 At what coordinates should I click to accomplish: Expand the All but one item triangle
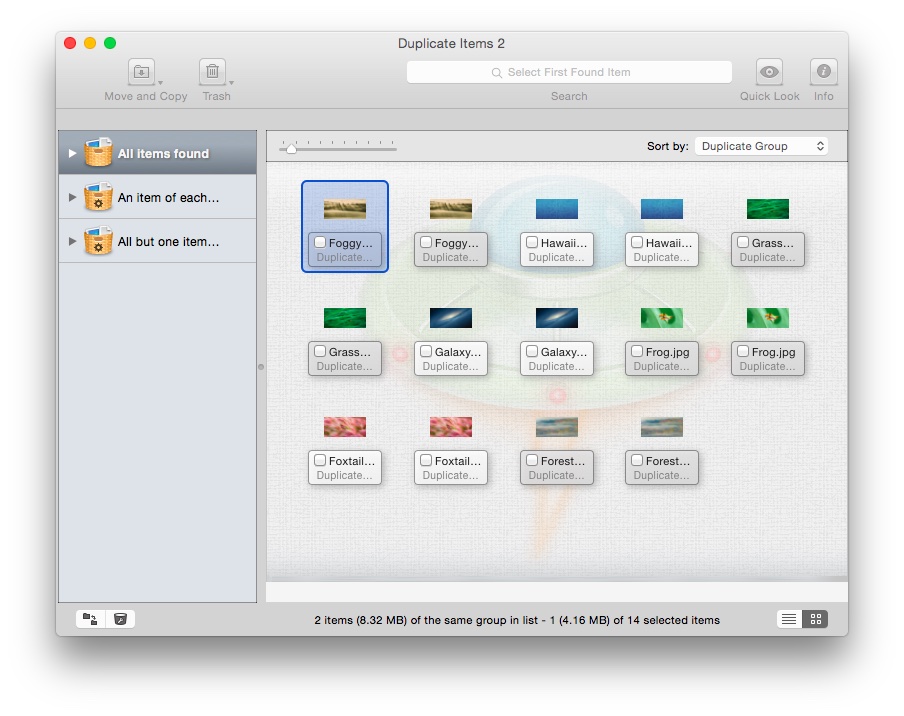72,242
